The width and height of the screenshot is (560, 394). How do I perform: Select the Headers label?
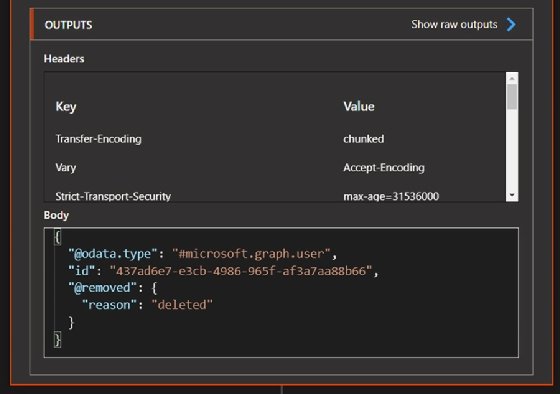(64, 59)
